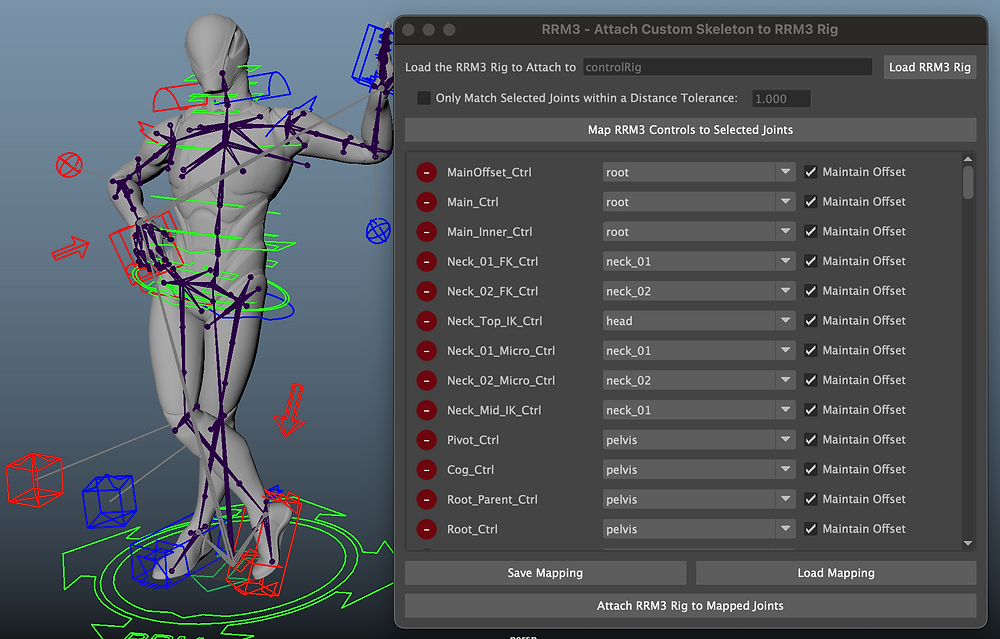
Task: Remove the Root_Parent_Ctrl mapping entry
Action: (426, 499)
